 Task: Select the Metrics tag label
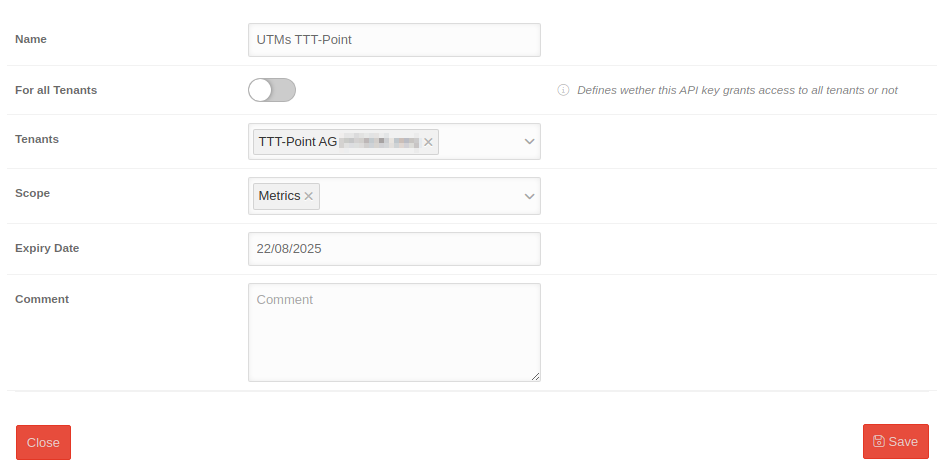[x=279, y=196]
